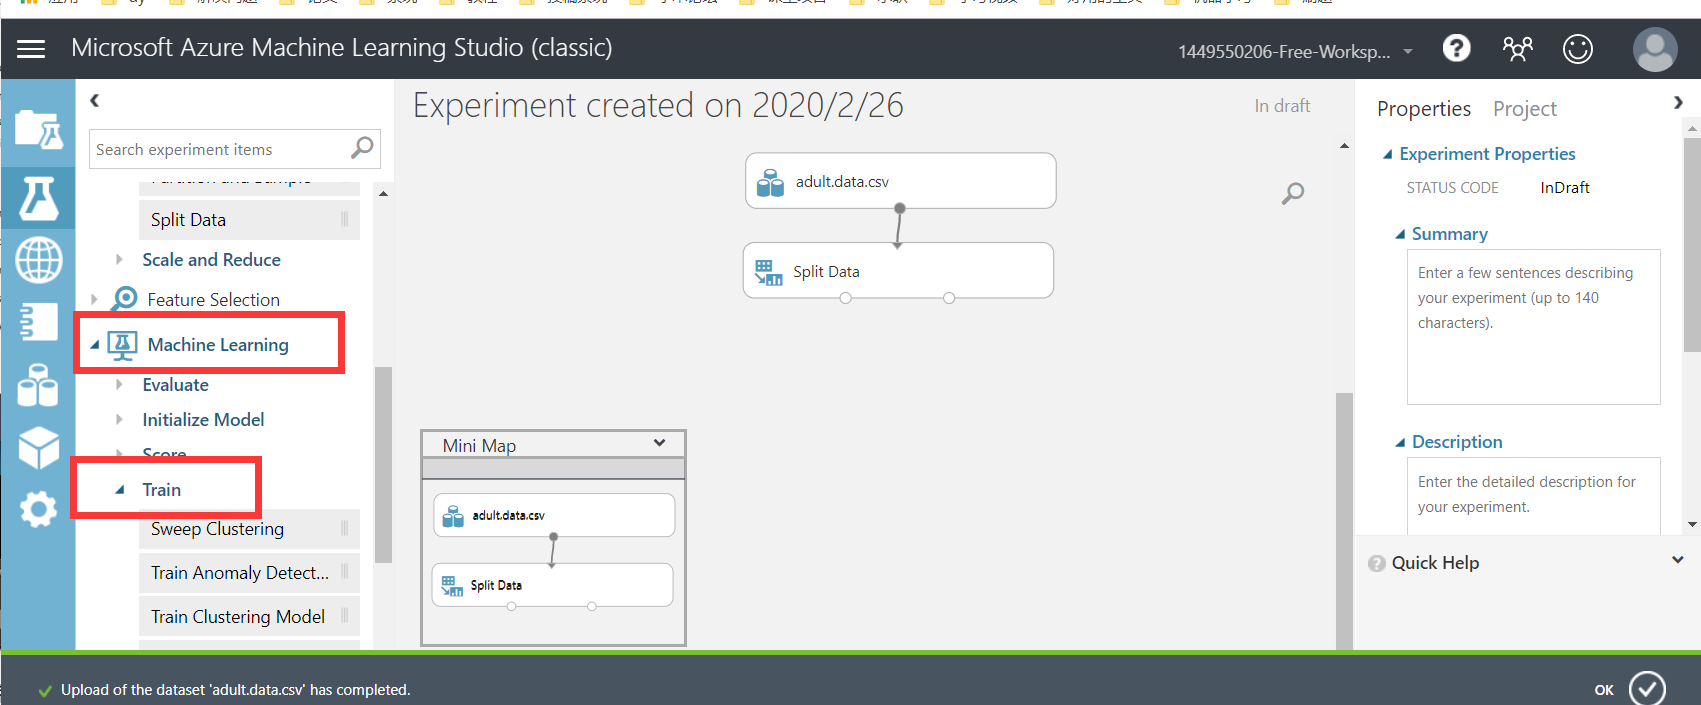Viewport: 1701px width, 705px height.
Task: Click Split Data right output port
Action: 949,298
